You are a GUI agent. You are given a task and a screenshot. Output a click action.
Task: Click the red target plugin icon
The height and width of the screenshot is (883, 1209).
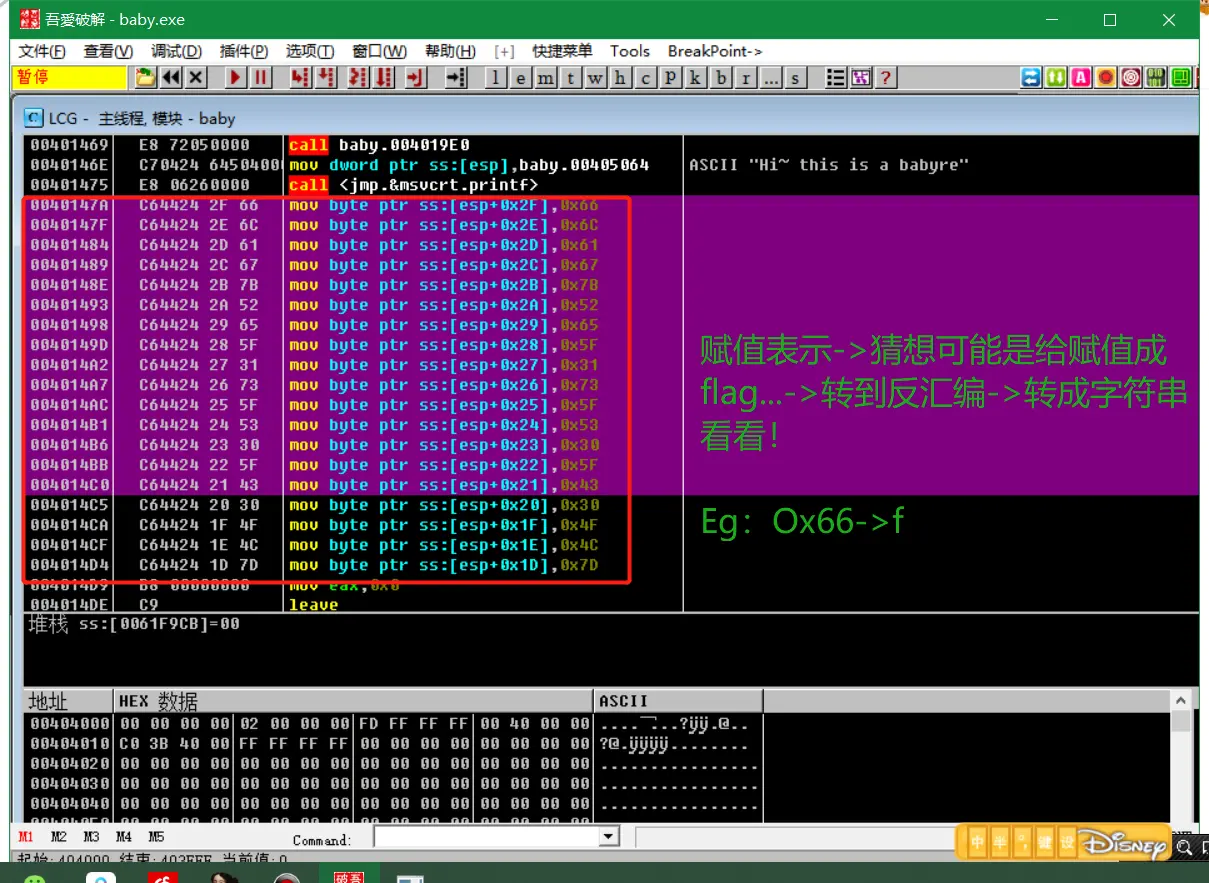(x=1131, y=78)
